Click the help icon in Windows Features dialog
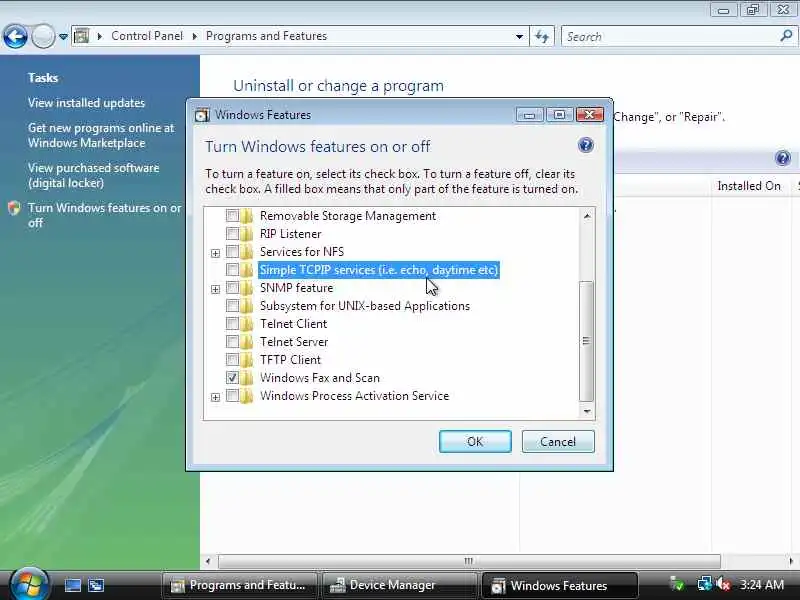This screenshot has height=600, width=800. click(x=586, y=146)
